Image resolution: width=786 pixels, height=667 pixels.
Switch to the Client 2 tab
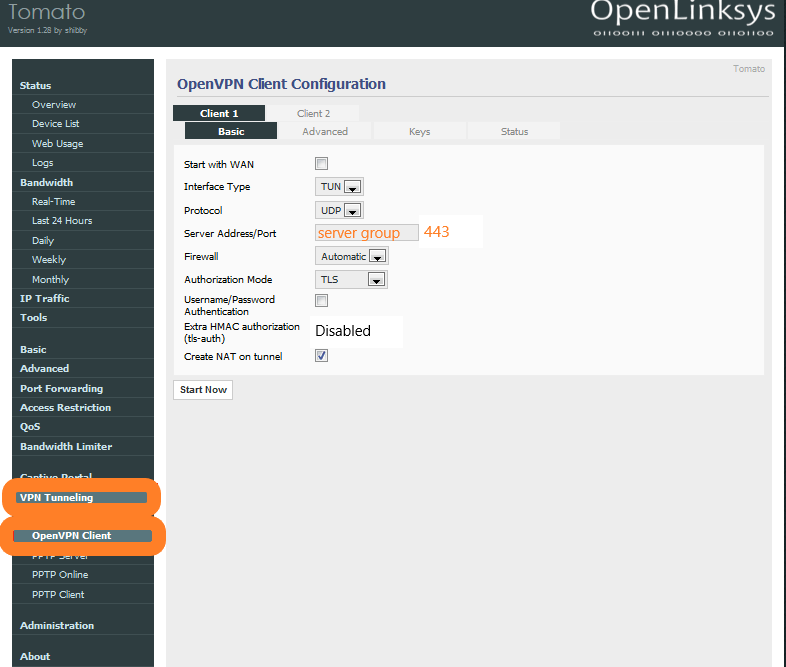point(313,113)
